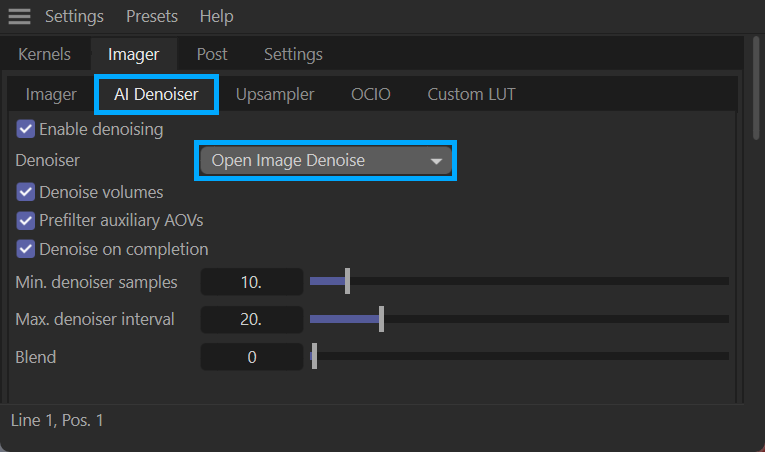
Task: Select the top-level Settings tab
Action: 293,54
